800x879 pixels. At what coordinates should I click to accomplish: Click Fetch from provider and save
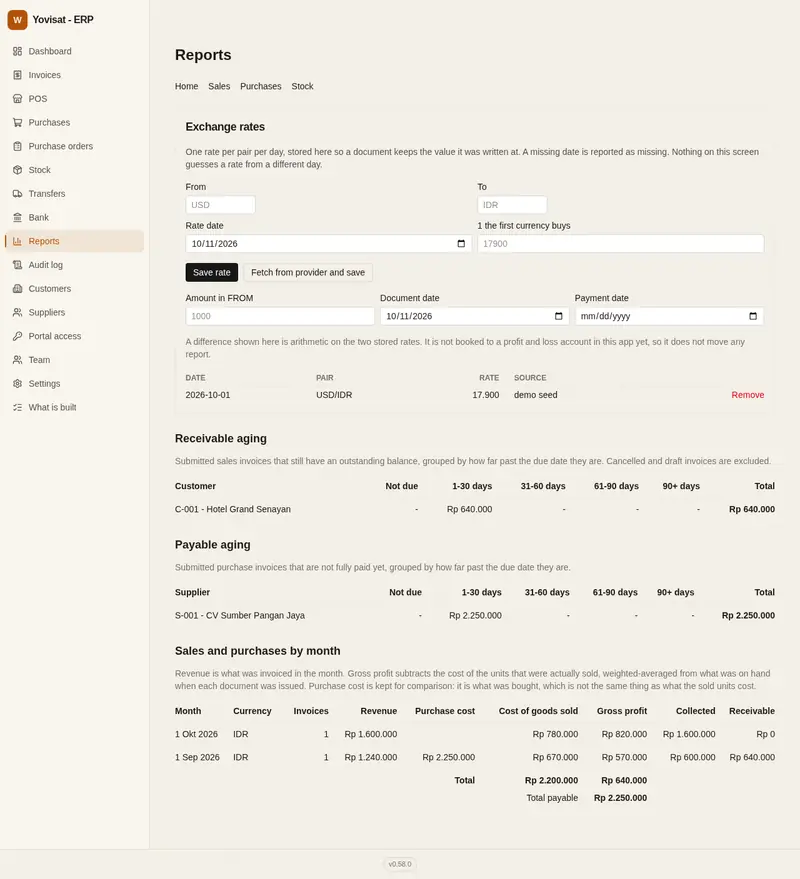point(308,272)
